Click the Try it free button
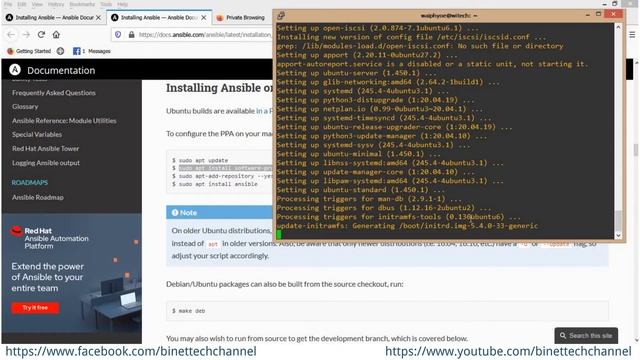Viewport: 640px width, 360px height. coord(35,308)
